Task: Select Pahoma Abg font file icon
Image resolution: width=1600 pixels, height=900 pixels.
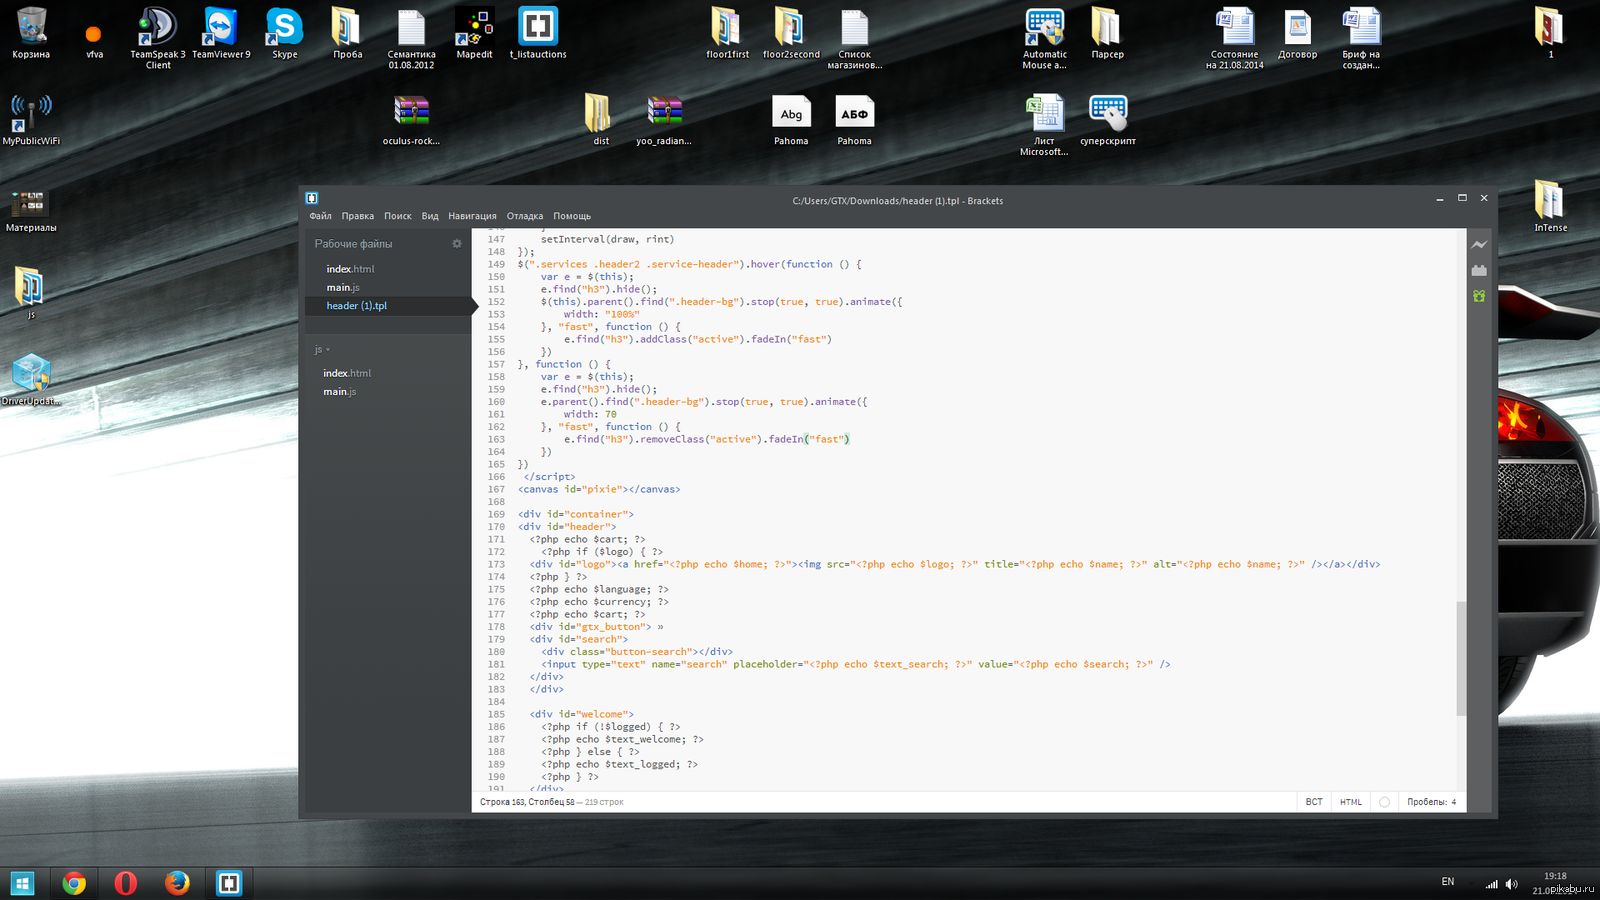Action: (791, 120)
